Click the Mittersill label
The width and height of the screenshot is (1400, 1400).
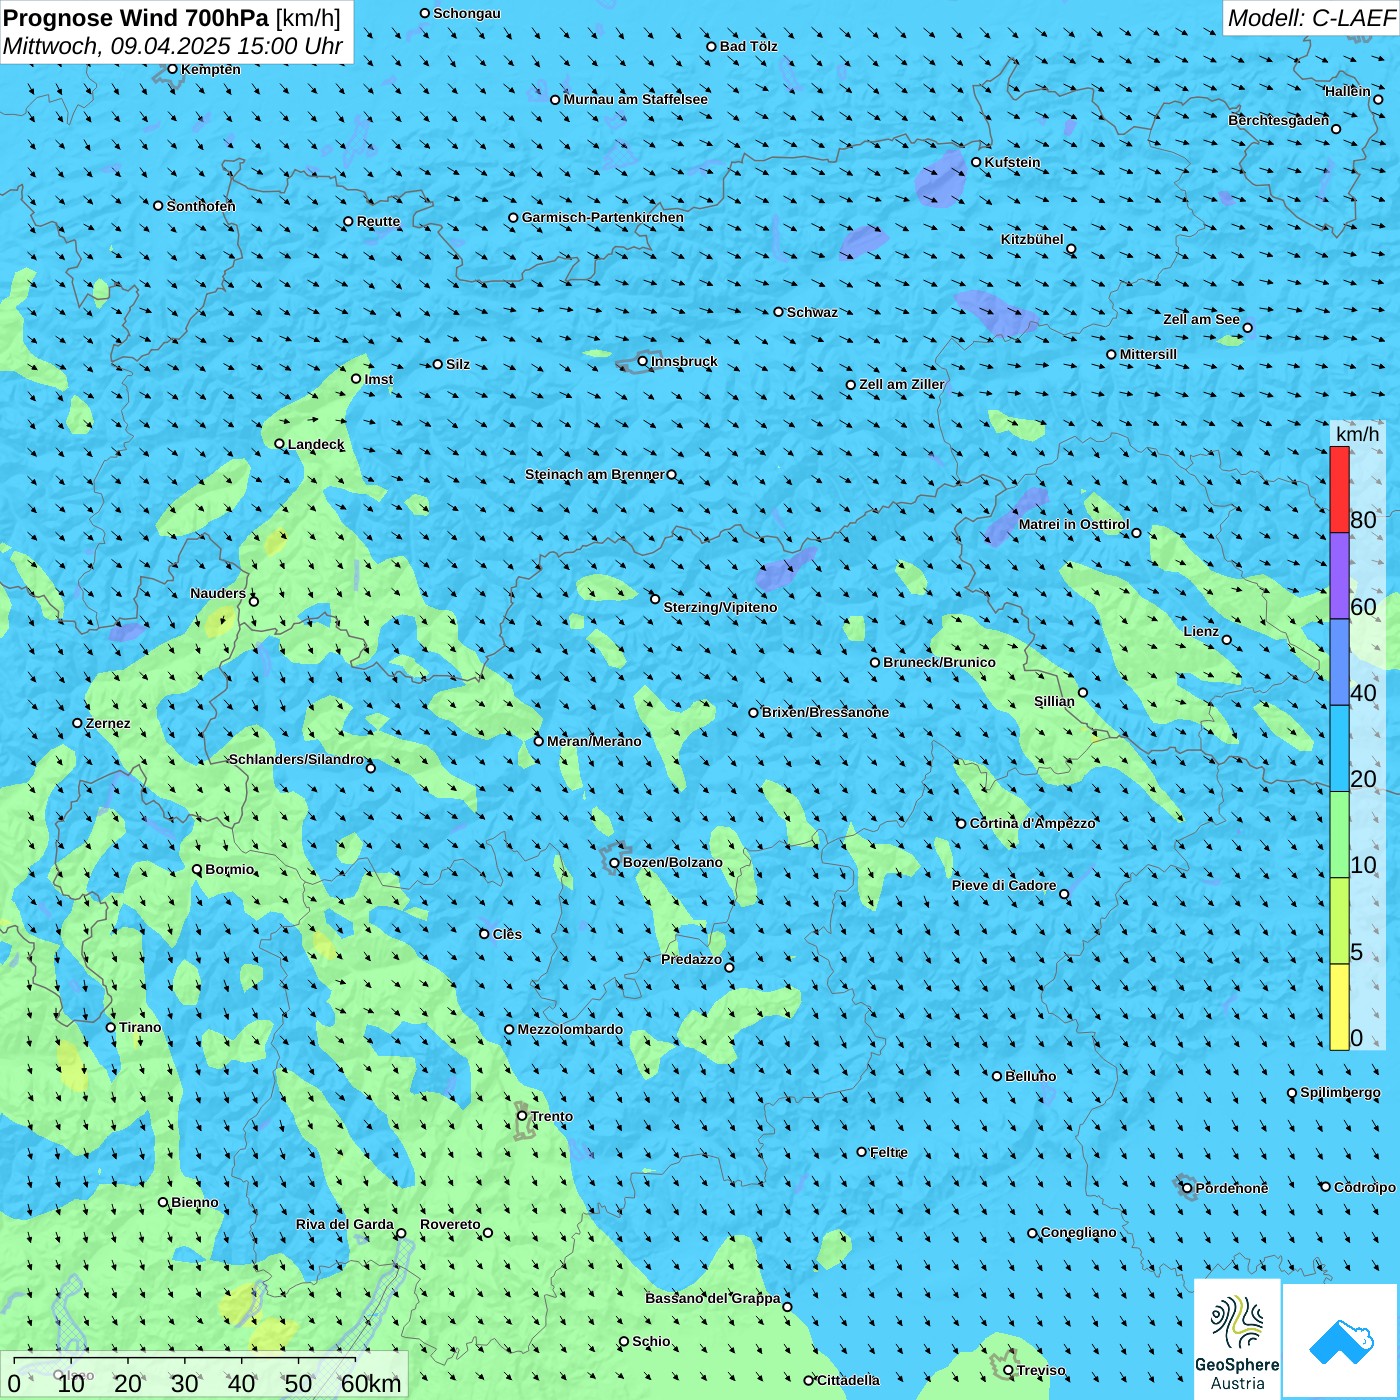pyautogui.click(x=1148, y=354)
